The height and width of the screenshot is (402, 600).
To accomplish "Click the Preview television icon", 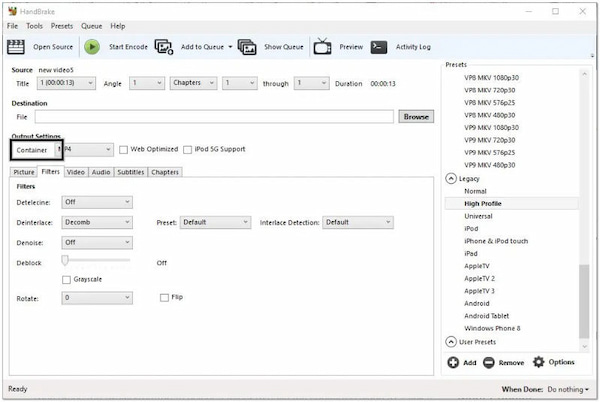I will [x=322, y=47].
